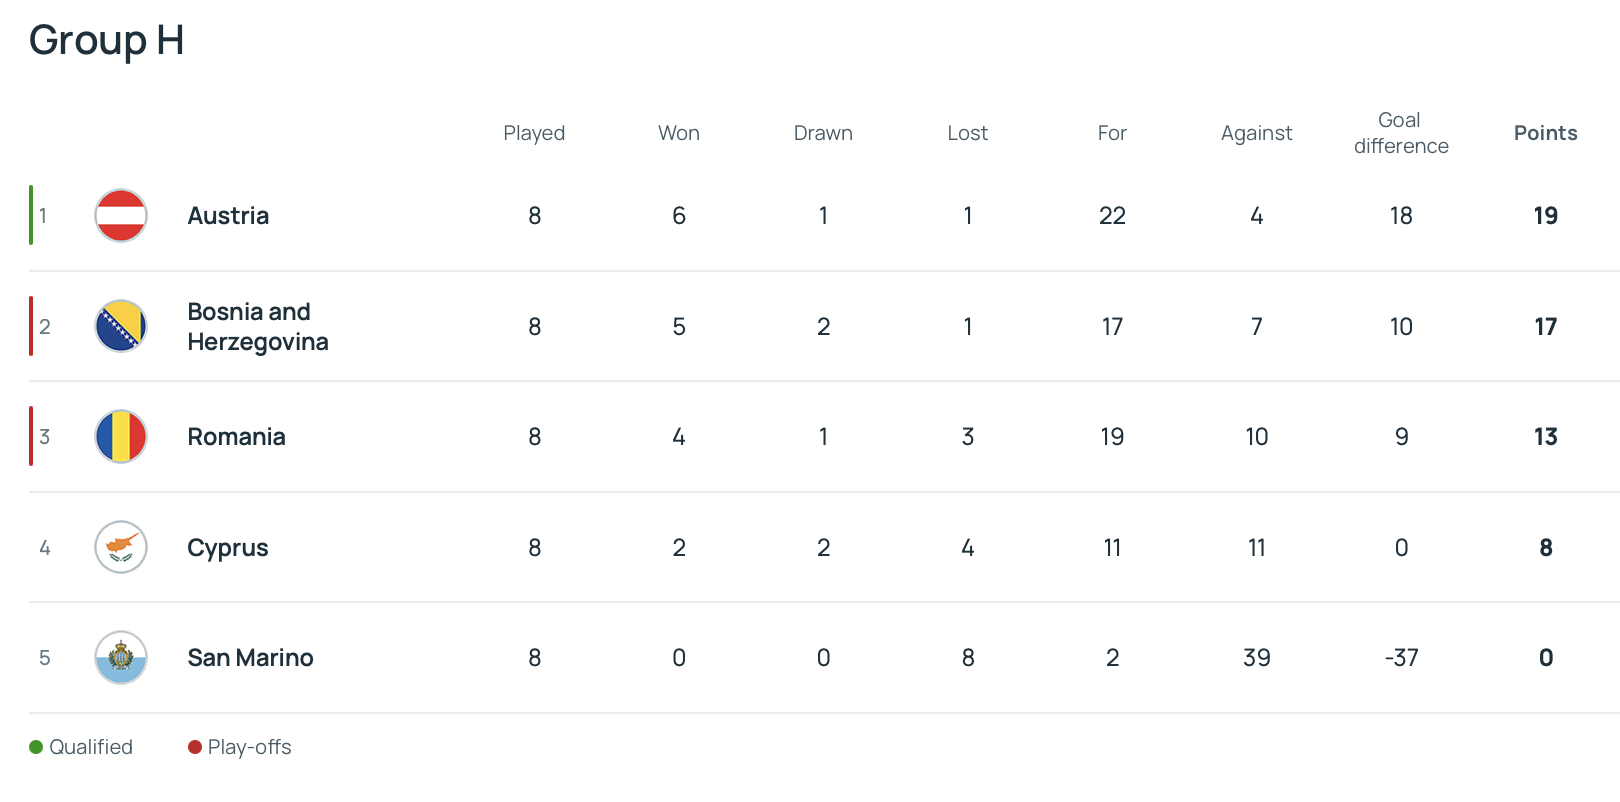Click the Points column header
Image resolution: width=1620 pixels, height=802 pixels.
tap(1545, 133)
